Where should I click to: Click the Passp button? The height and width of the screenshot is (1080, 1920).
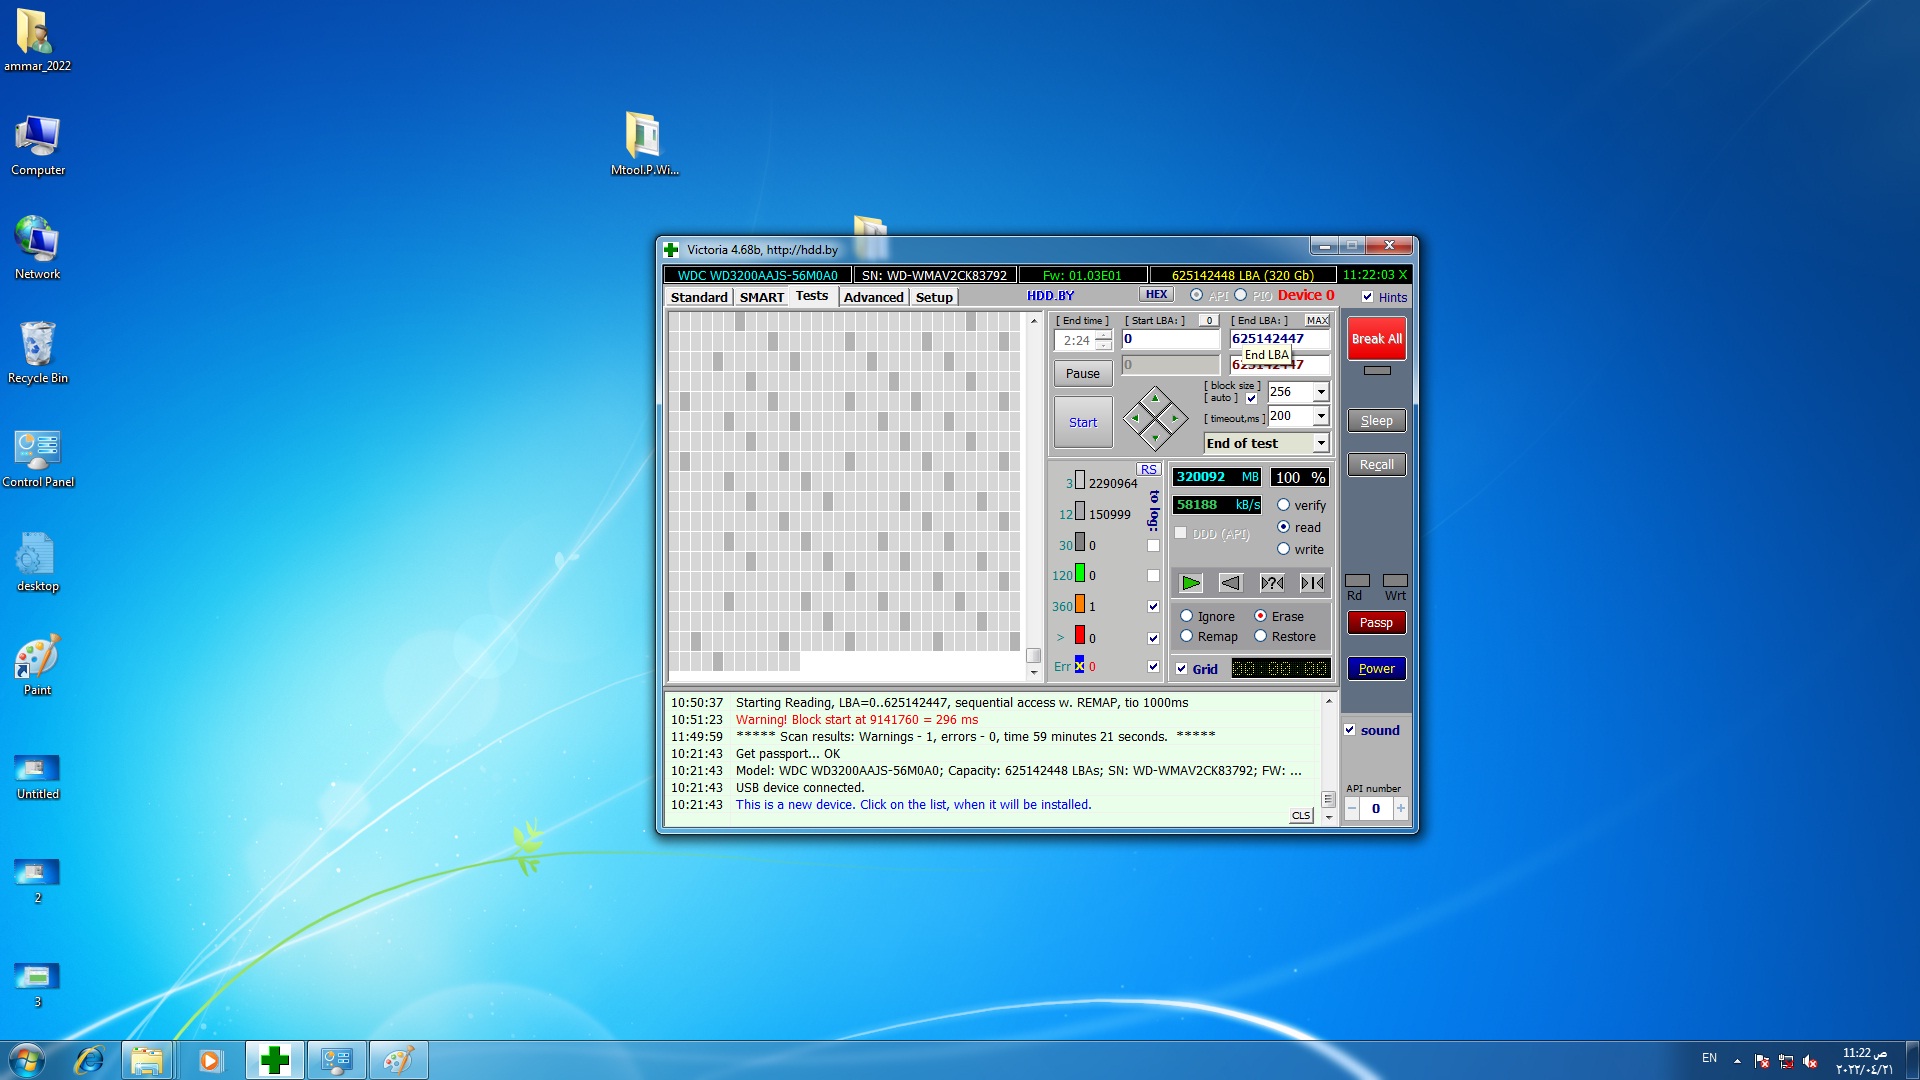point(1377,622)
